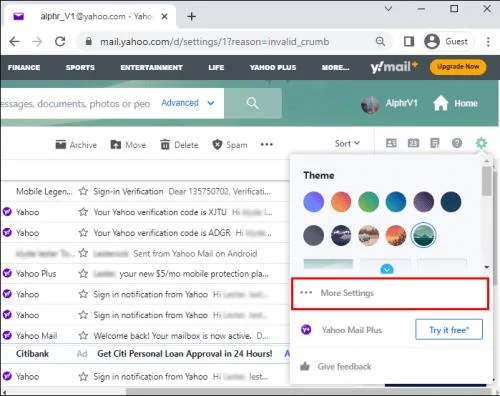
Task: Select the dark purple theme color
Action: click(423, 202)
